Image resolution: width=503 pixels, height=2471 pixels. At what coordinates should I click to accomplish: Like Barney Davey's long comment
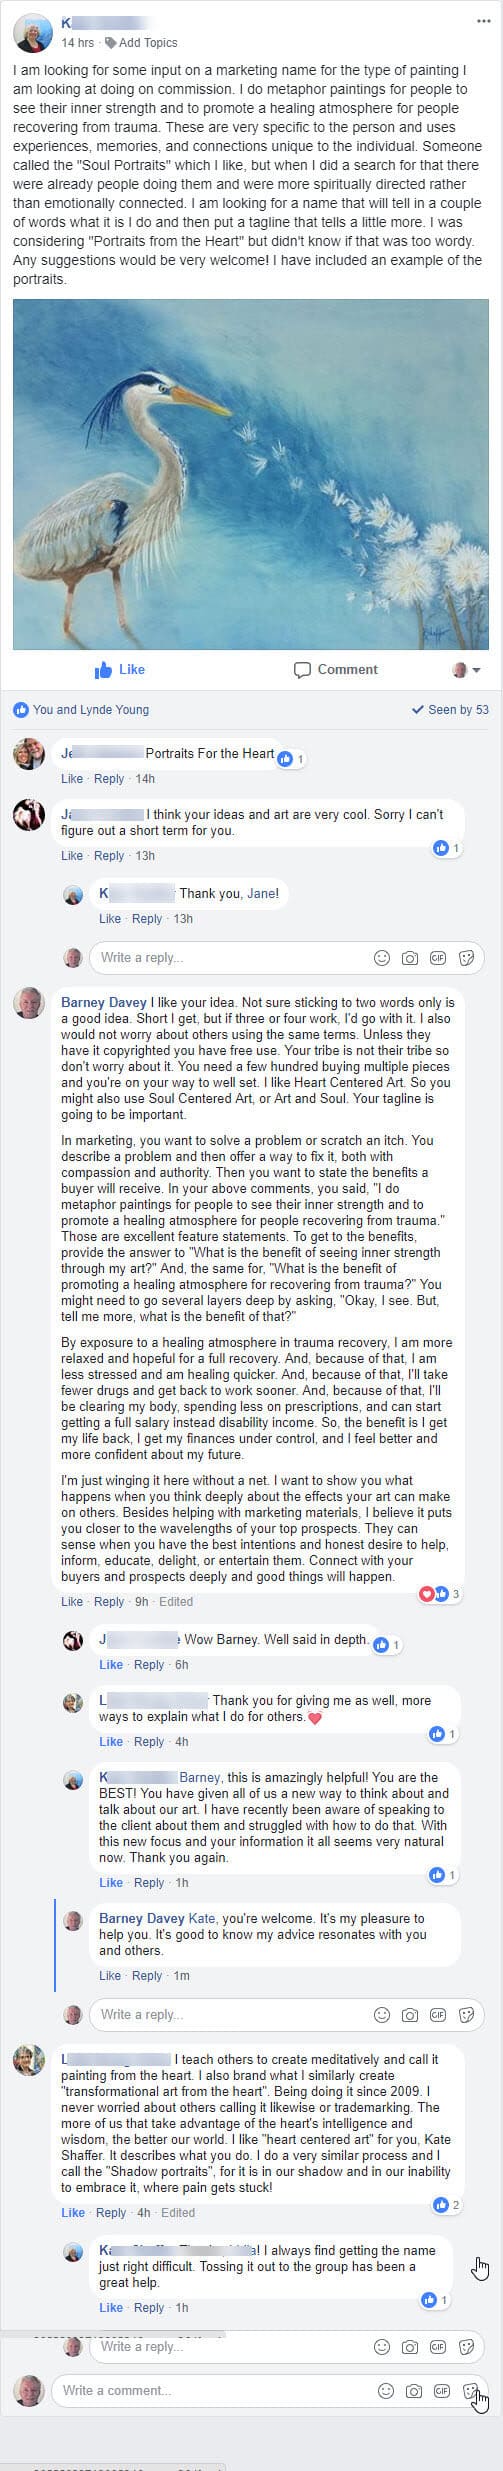click(71, 1601)
